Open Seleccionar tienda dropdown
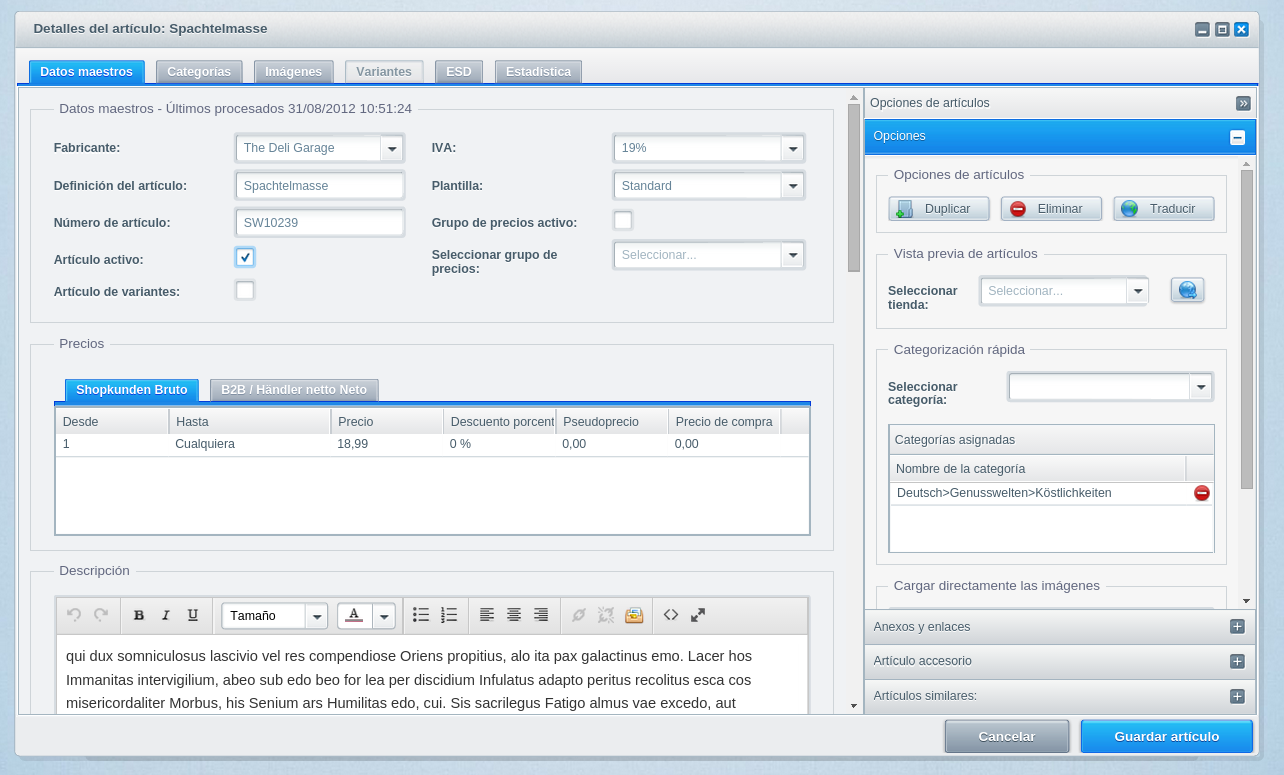 pos(1137,291)
